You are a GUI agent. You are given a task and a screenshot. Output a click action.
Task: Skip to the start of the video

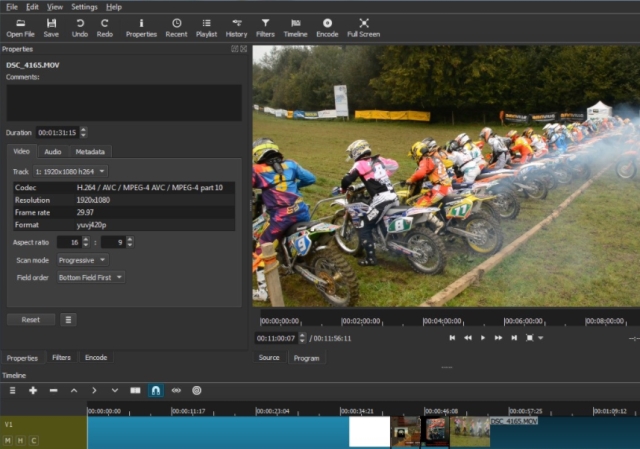pos(452,338)
